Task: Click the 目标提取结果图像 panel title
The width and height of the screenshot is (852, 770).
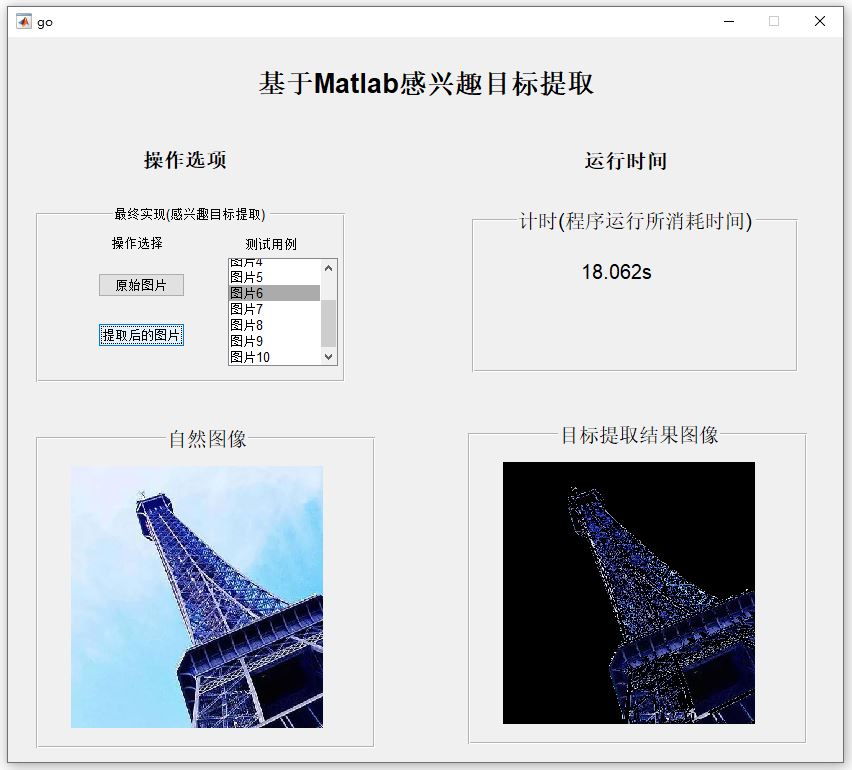Action: 640,435
